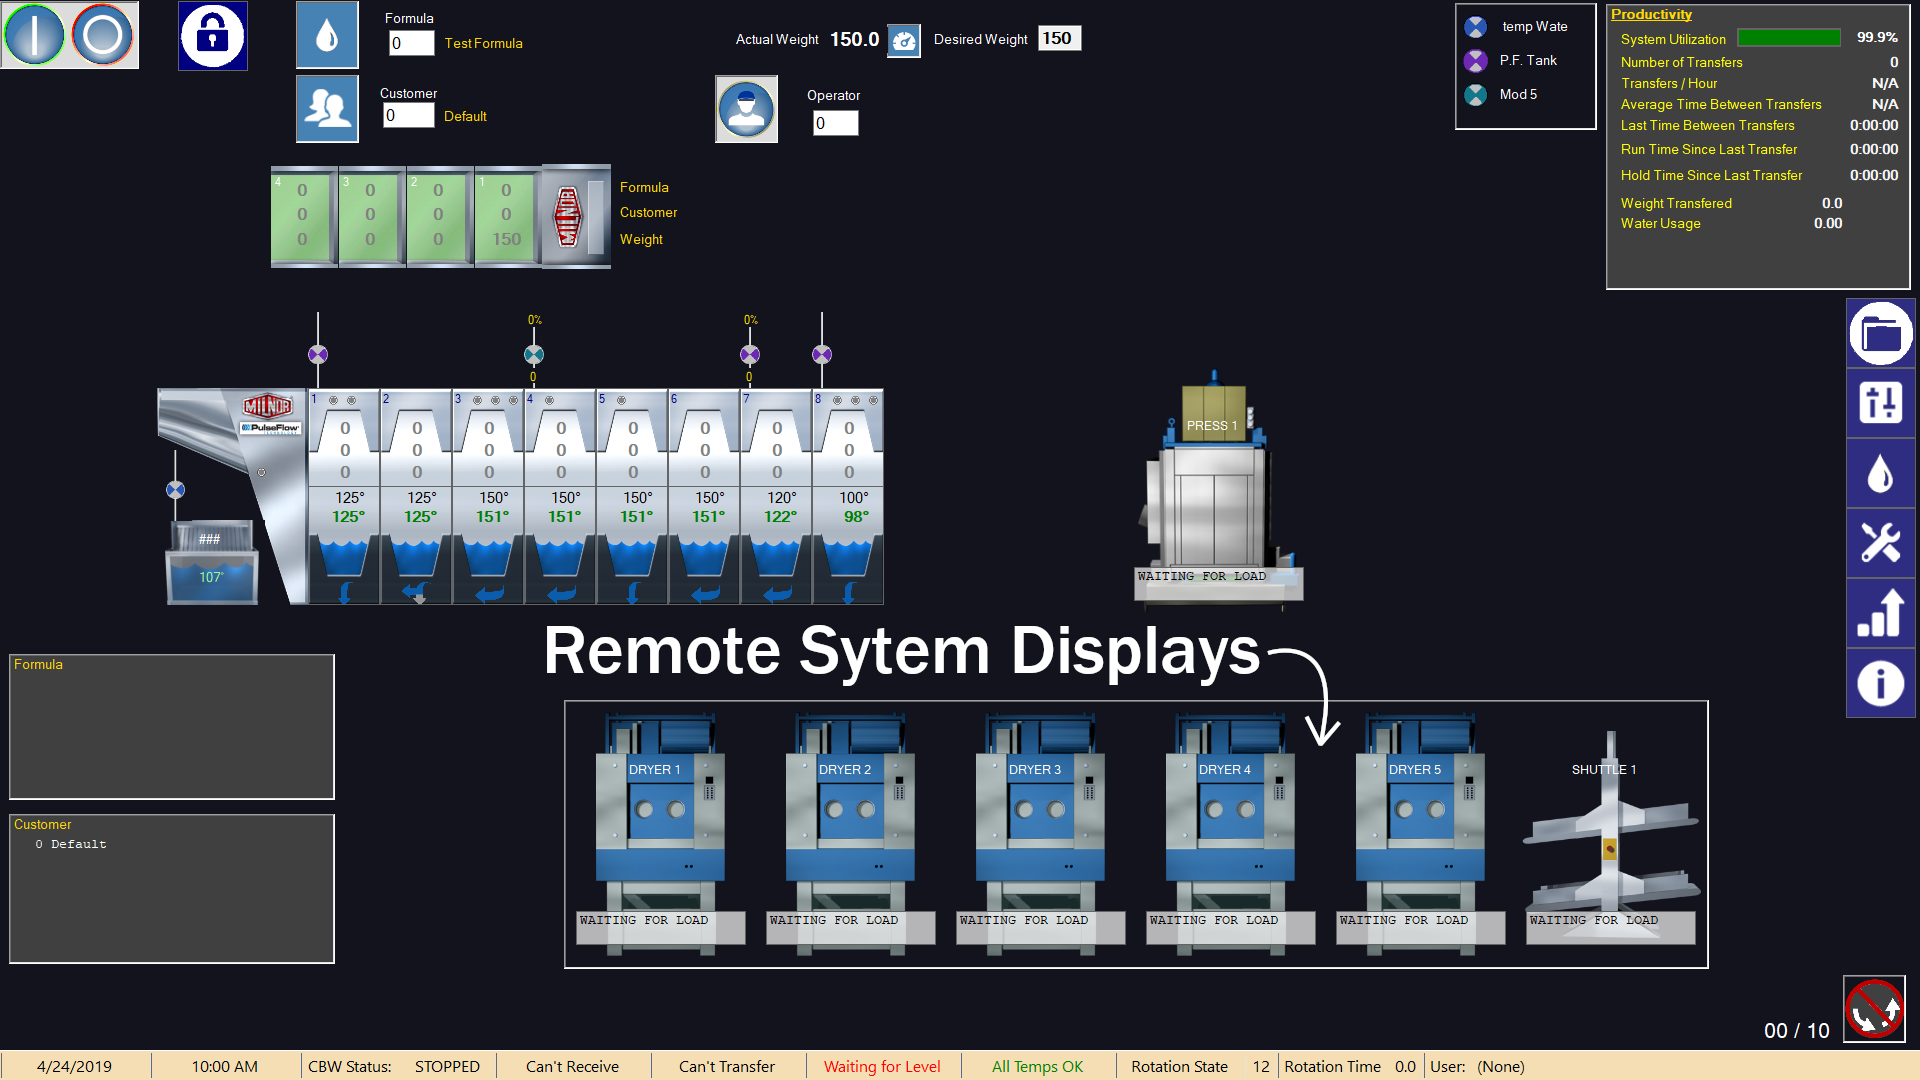Click the Customer number input field
The height and width of the screenshot is (1080, 1920).
point(408,116)
